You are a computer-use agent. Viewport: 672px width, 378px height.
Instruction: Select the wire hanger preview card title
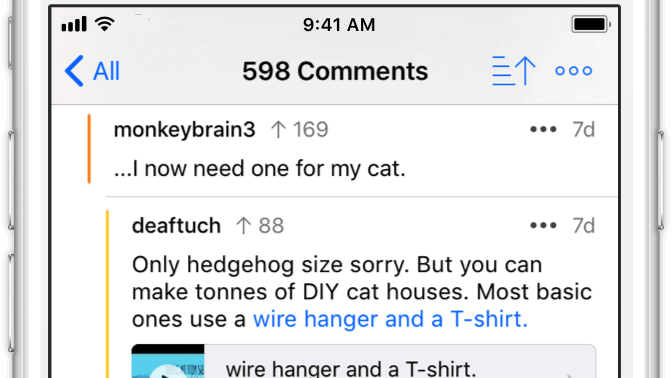351,368
